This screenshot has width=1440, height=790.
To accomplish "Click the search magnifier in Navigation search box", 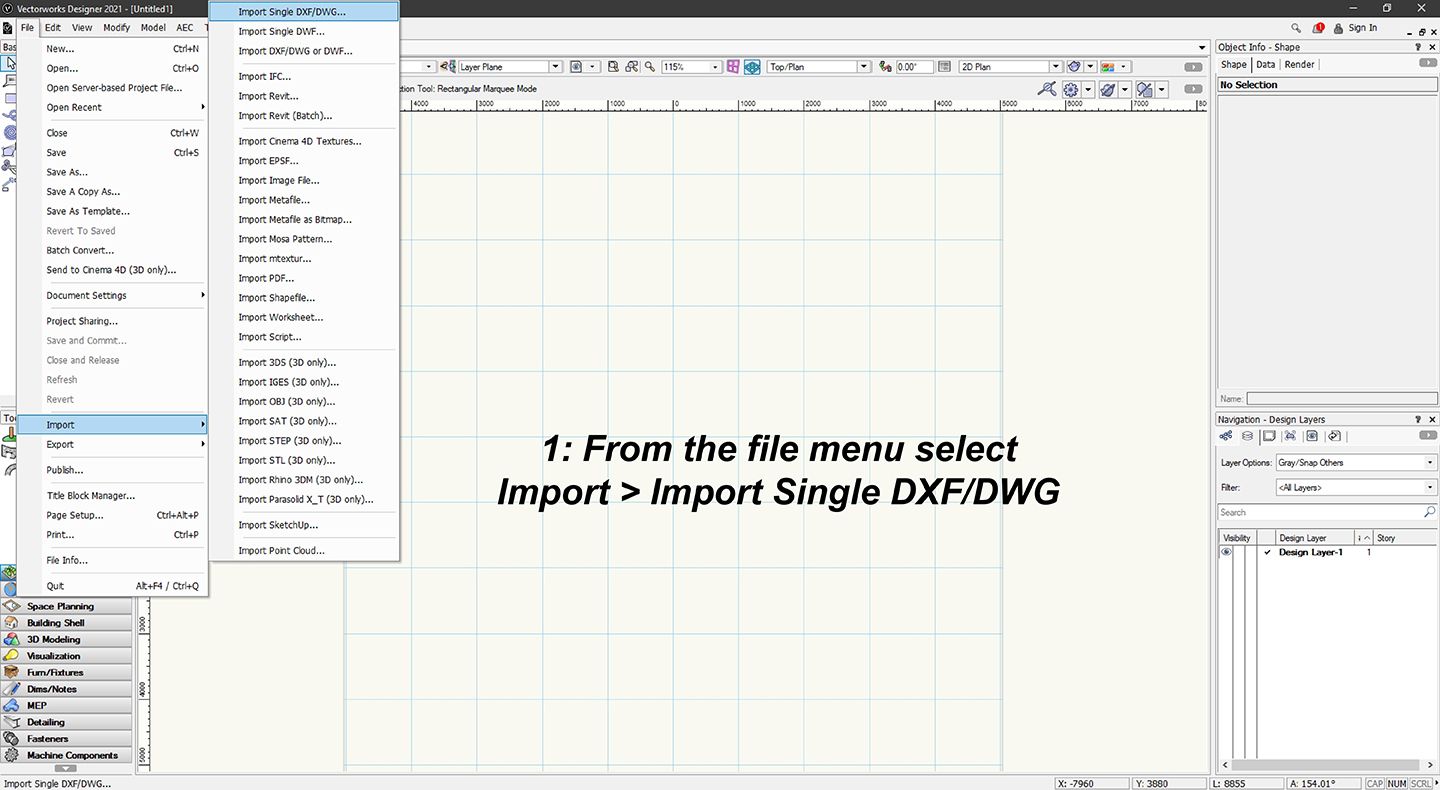I will tap(1429, 512).
